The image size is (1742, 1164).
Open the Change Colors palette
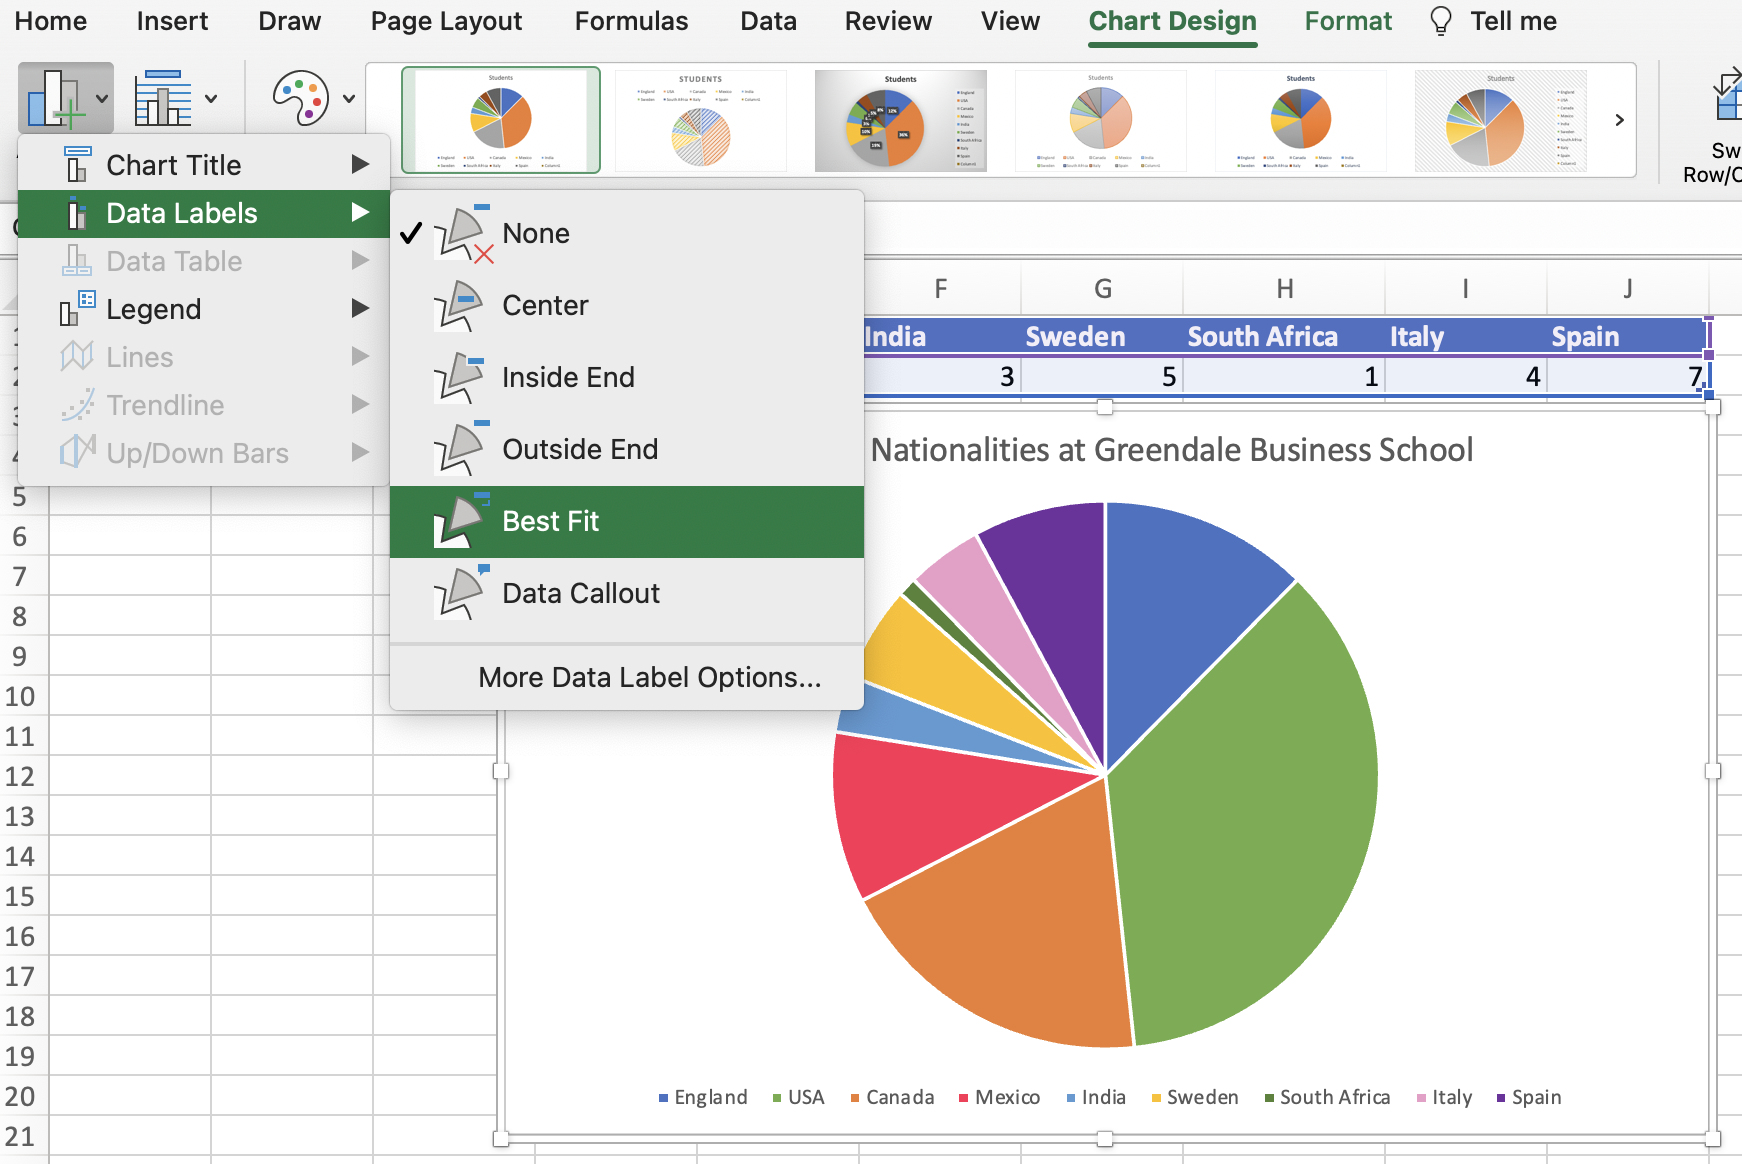point(303,97)
